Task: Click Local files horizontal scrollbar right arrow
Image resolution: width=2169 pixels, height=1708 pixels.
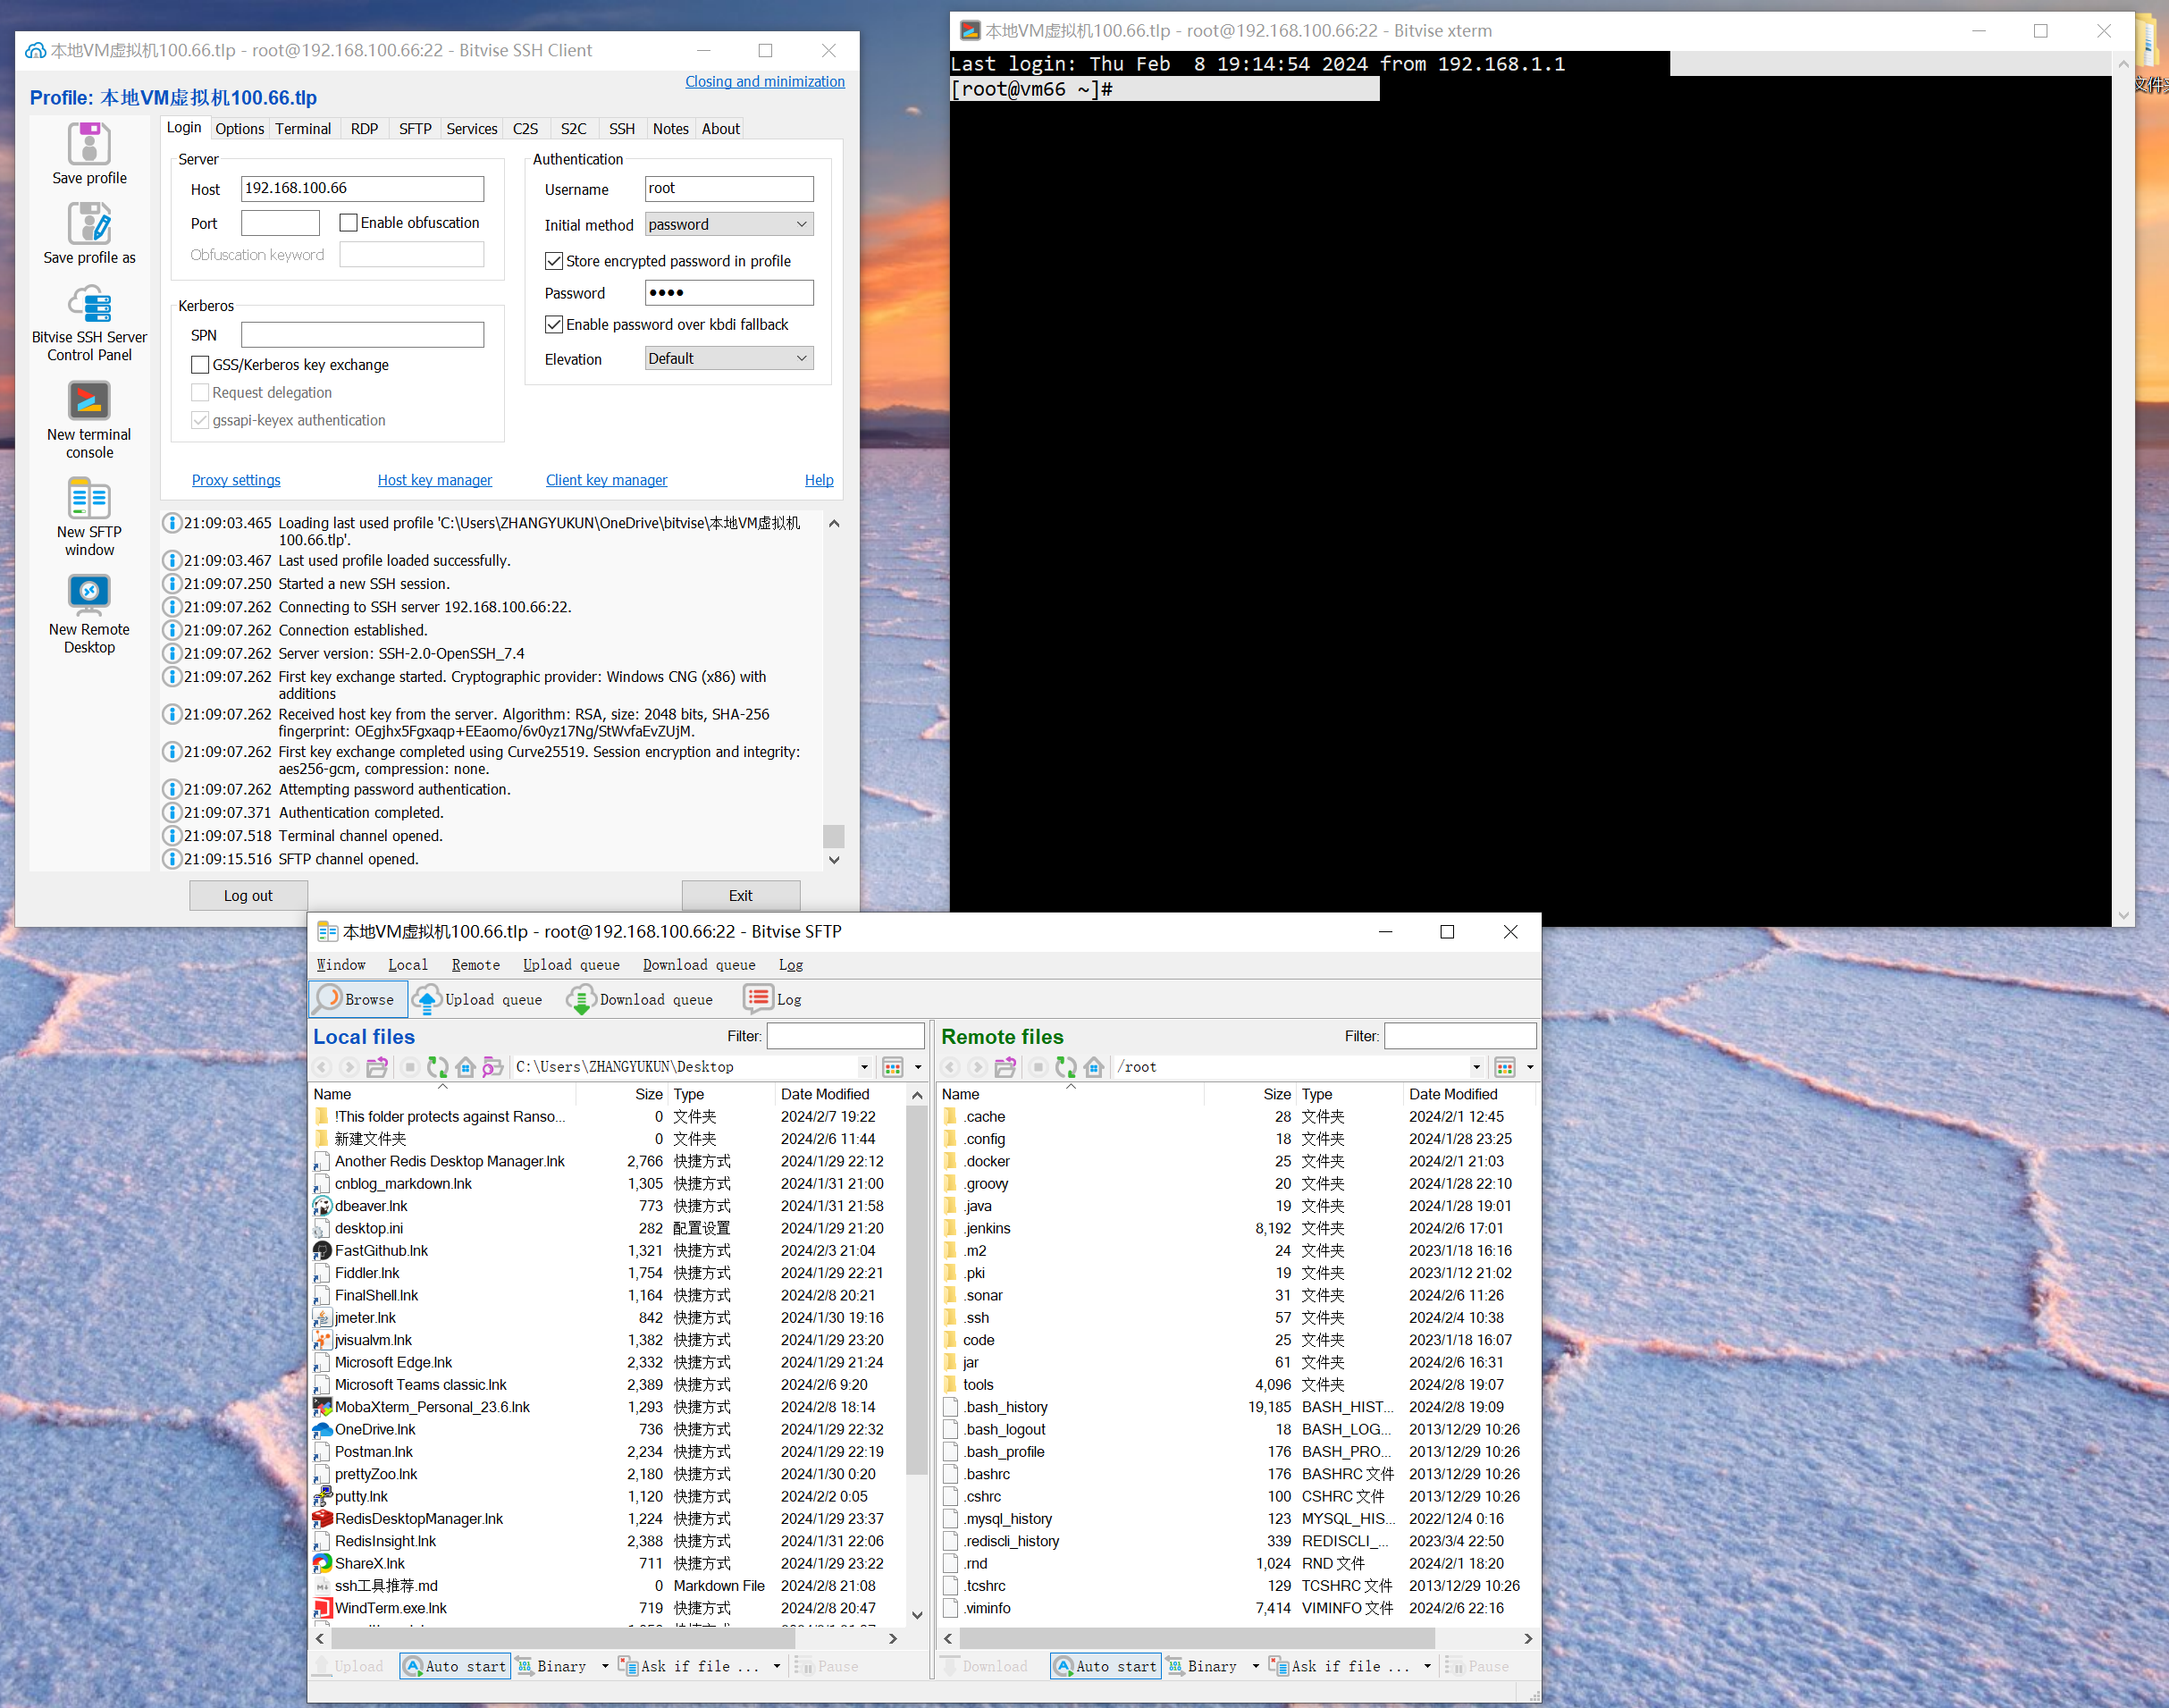Action: pos(893,1639)
